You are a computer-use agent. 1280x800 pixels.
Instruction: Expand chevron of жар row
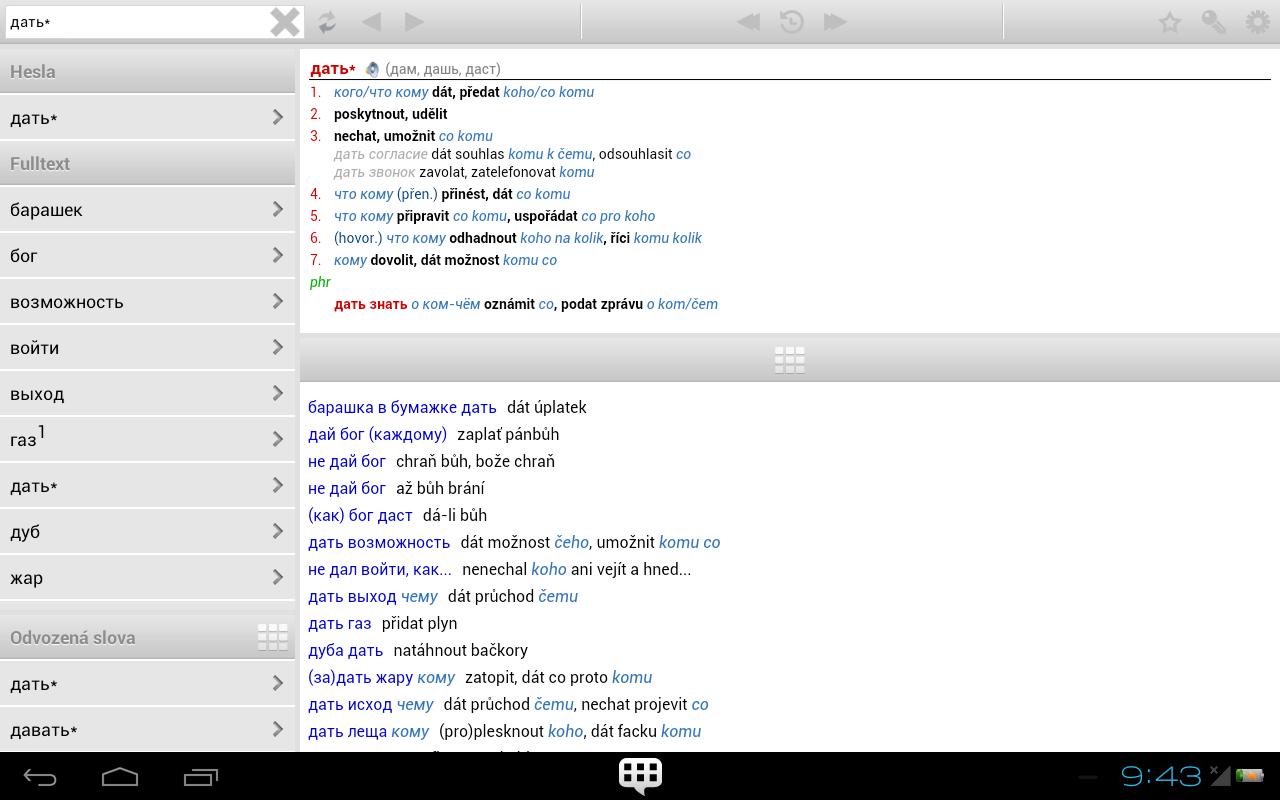click(x=278, y=577)
